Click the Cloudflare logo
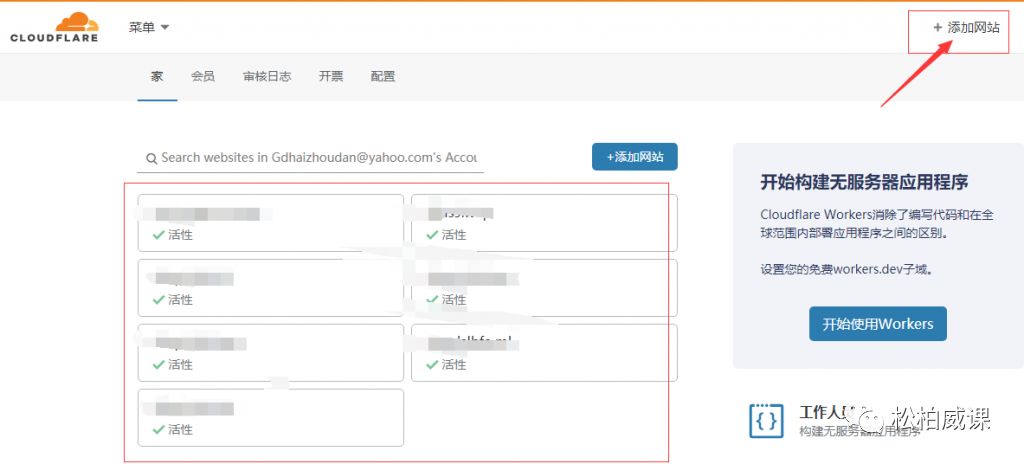This screenshot has height=464, width=1024. pyautogui.click(x=53, y=28)
